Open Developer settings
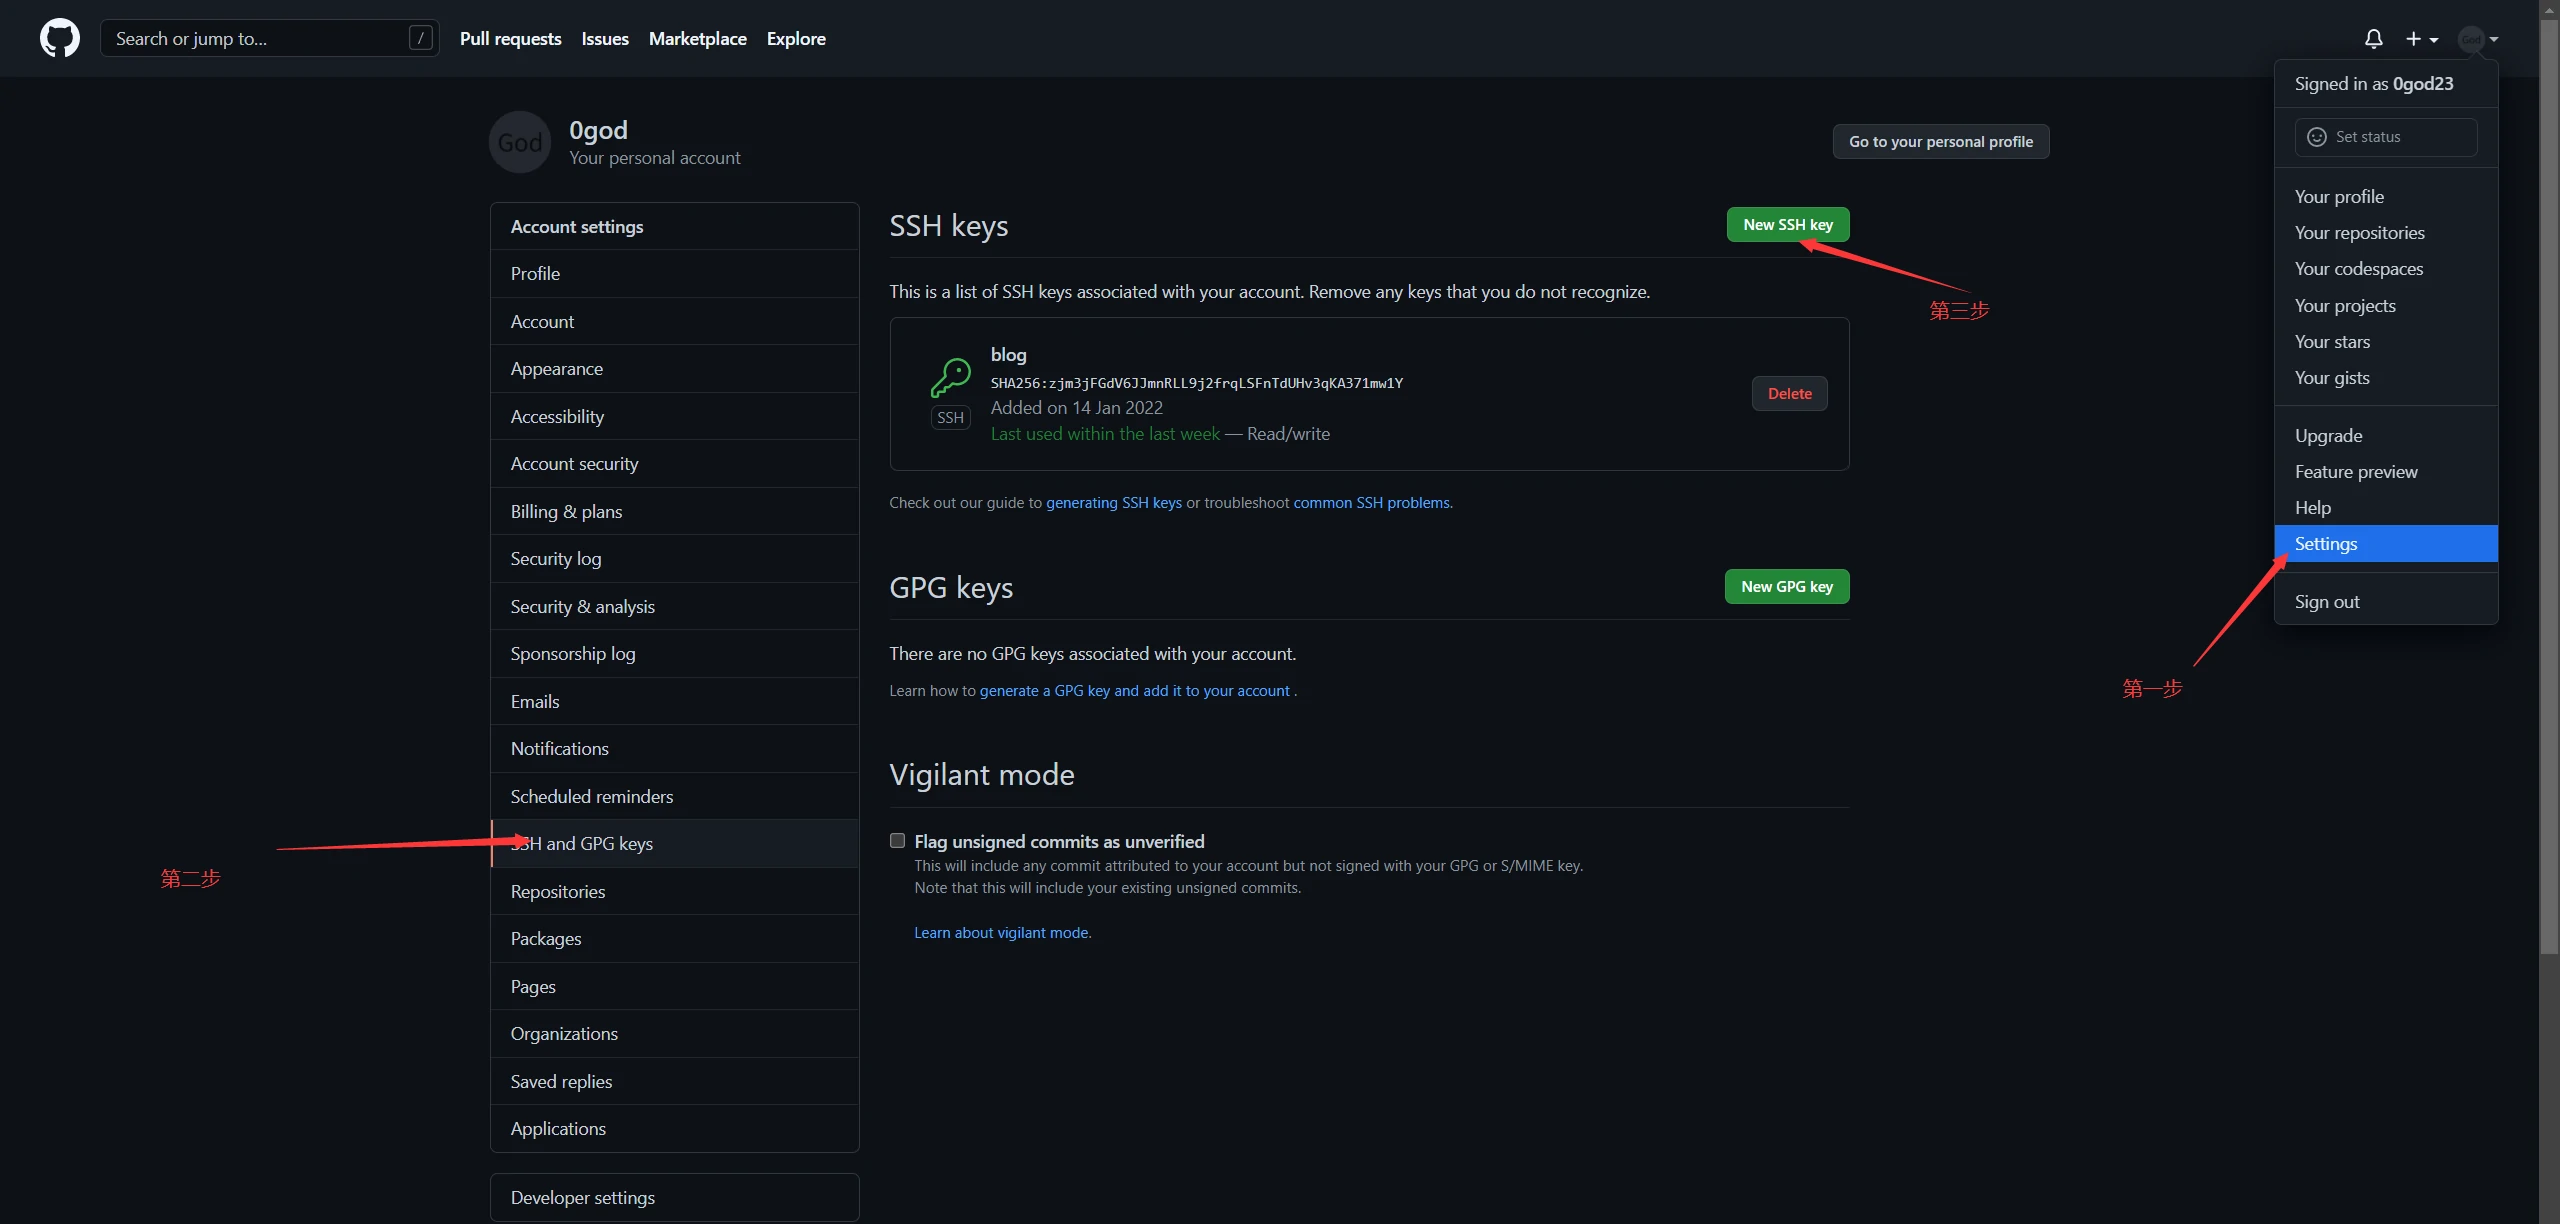2560x1224 pixels. click(x=582, y=1198)
